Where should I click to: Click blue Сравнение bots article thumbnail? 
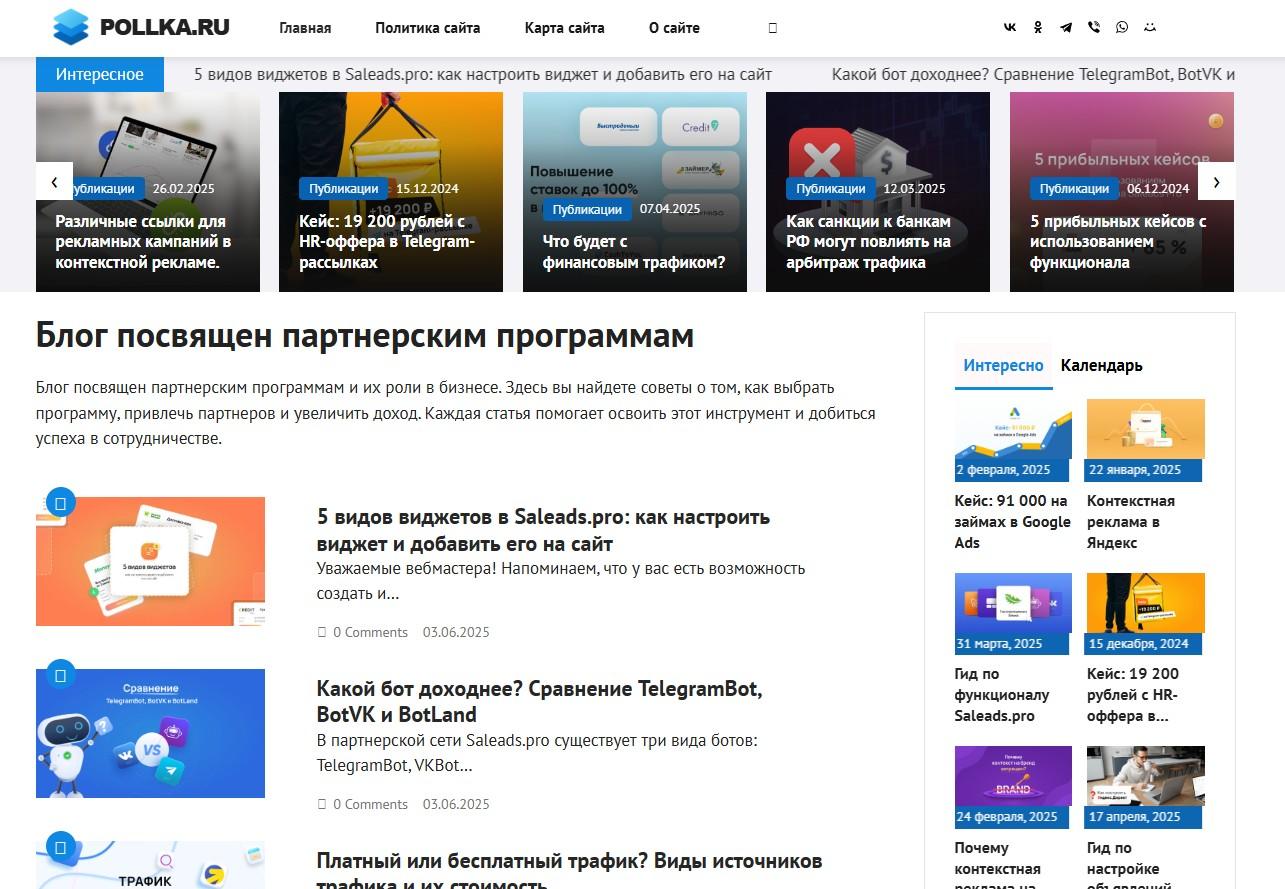point(150,734)
